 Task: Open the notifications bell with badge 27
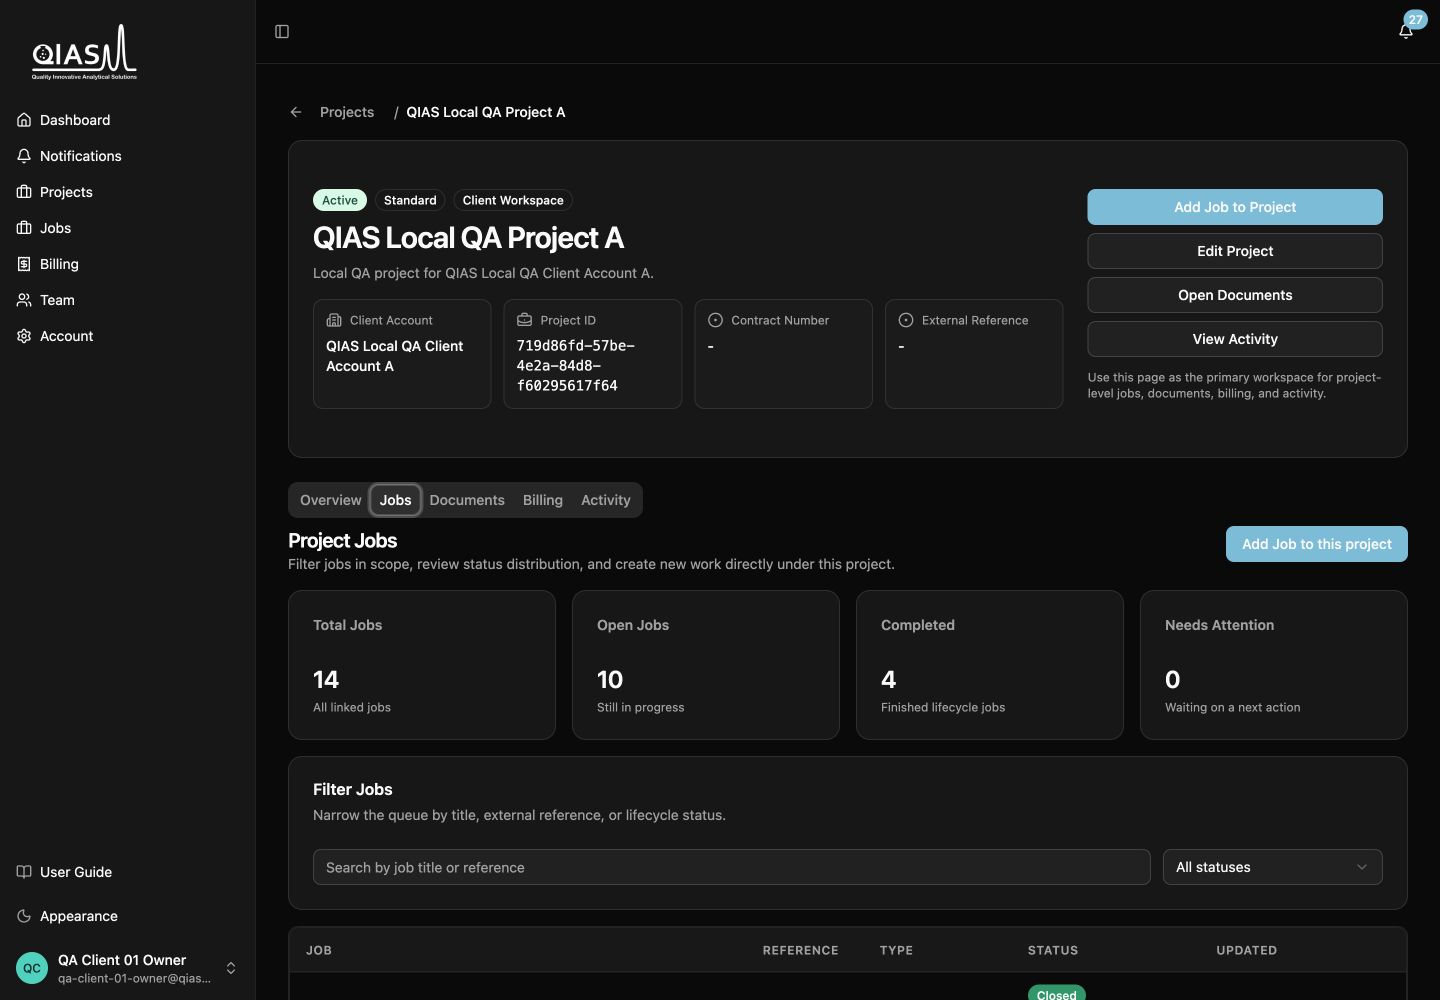click(1406, 31)
